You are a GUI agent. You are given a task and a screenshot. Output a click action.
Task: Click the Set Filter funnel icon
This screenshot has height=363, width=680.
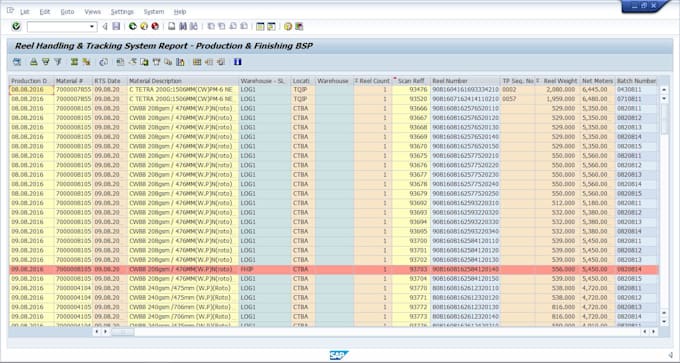(58, 62)
